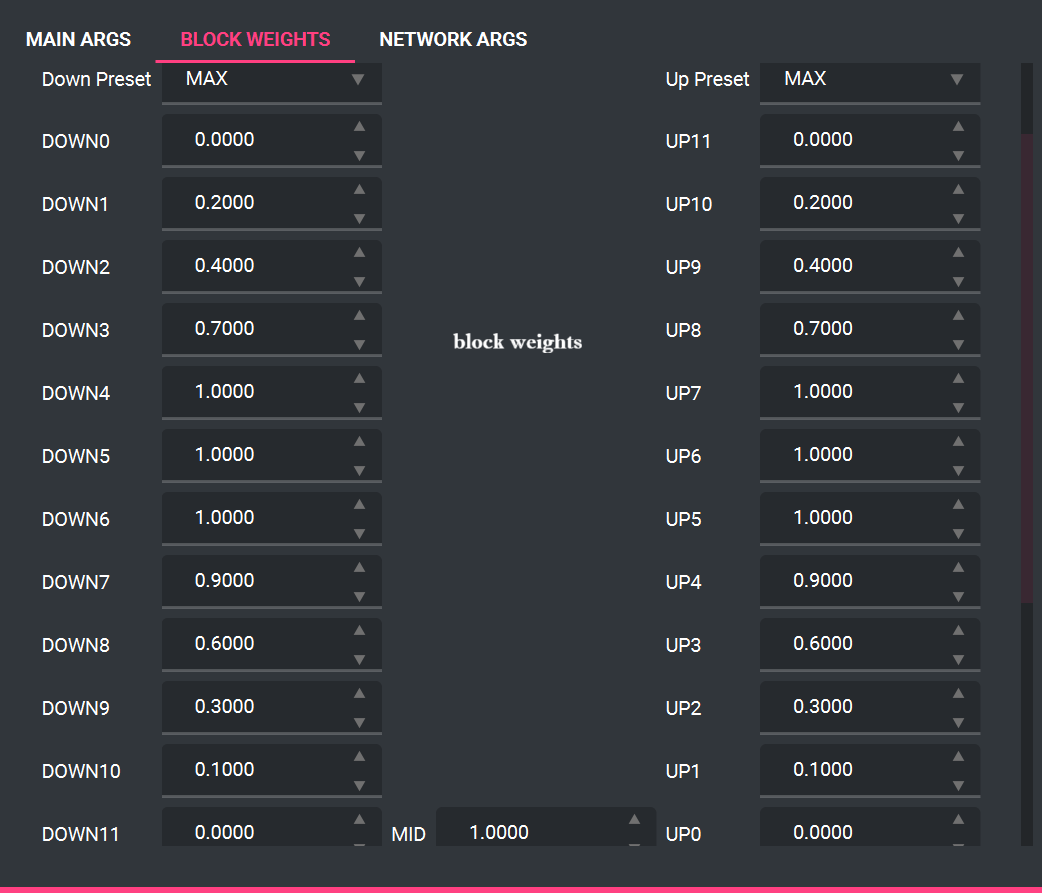Increase UP10 weight with up arrow
Viewport: 1042px width, 893px height.
click(x=958, y=189)
